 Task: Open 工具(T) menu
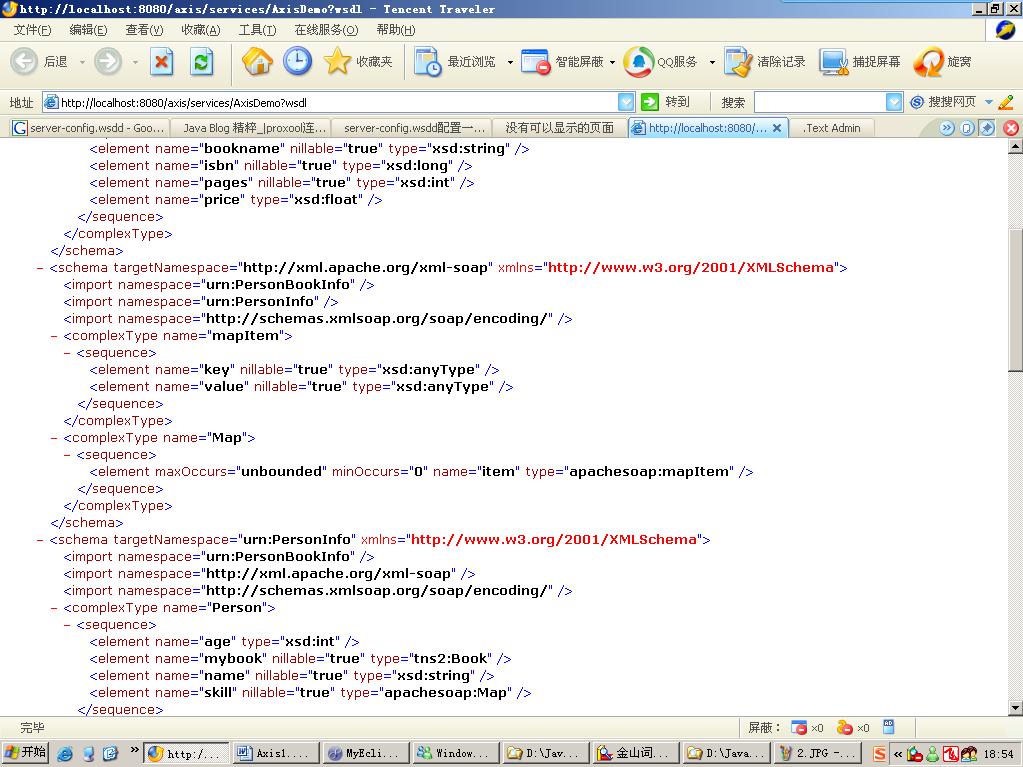(x=257, y=30)
